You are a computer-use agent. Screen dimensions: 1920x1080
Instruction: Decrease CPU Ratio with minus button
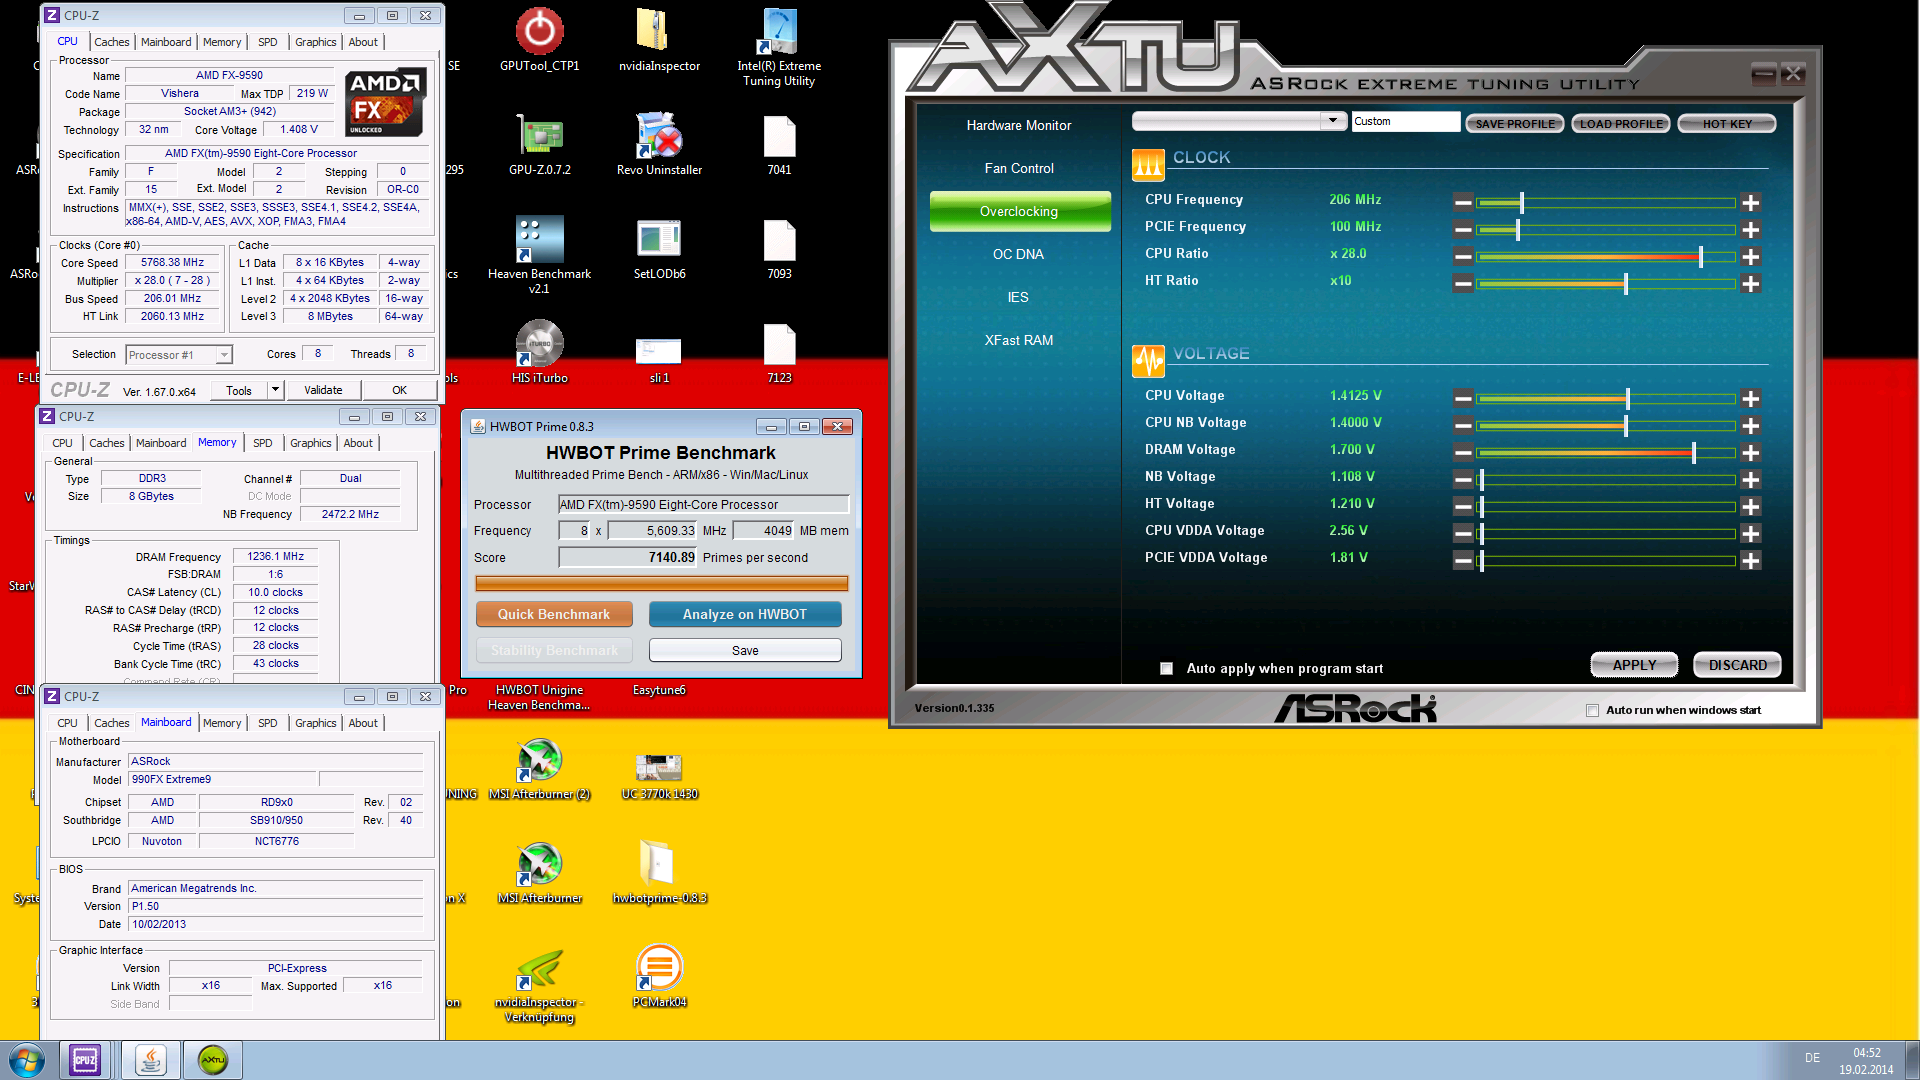coord(1463,257)
